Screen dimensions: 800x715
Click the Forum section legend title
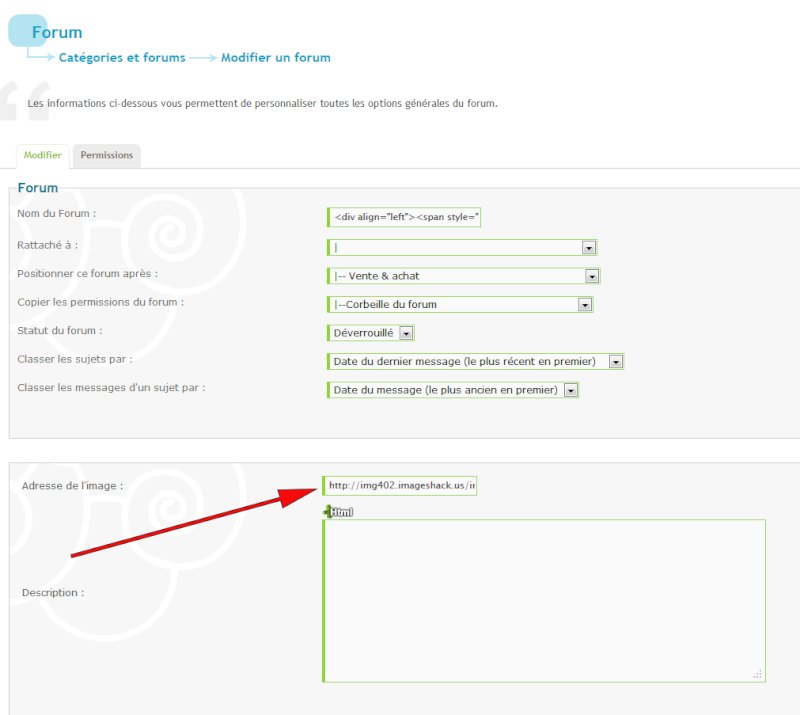point(38,188)
